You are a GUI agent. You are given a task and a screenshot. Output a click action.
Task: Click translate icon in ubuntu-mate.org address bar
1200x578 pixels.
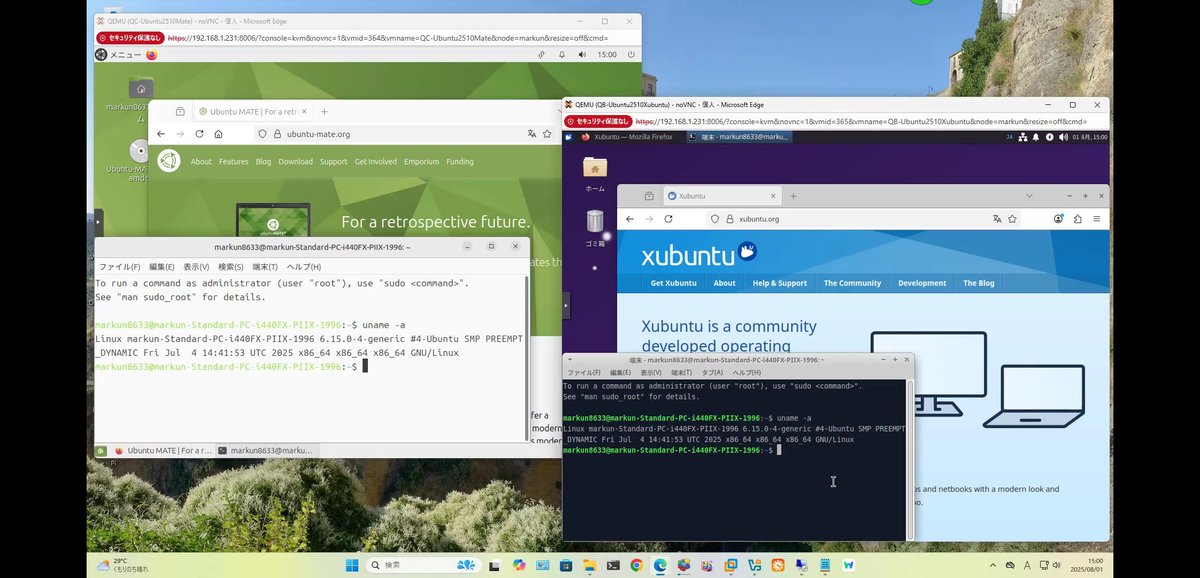coord(532,134)
